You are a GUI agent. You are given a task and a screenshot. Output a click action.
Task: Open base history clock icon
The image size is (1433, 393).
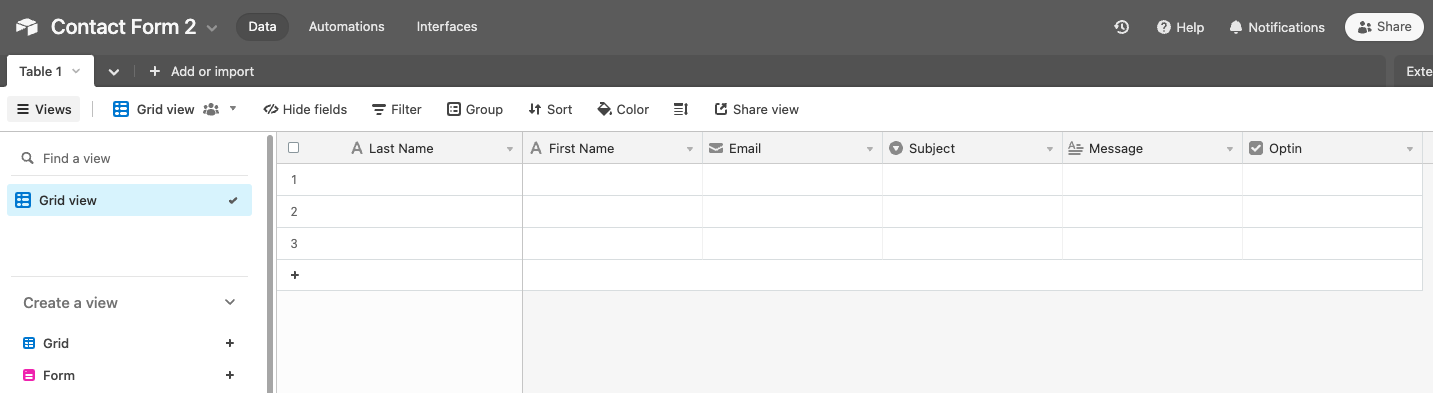[x=1122, y=27]
